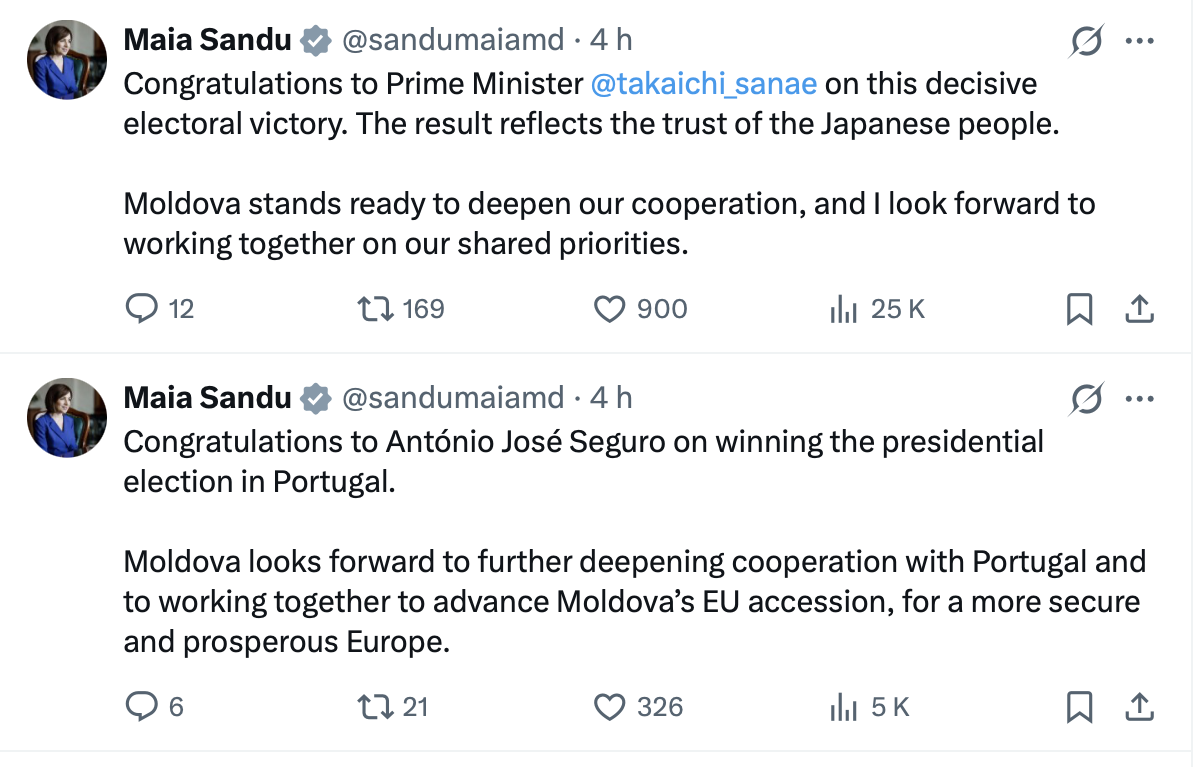Open the @takaichi_sanae mention link
This screenshot has width=1195, height=767.
pos(703,83)
